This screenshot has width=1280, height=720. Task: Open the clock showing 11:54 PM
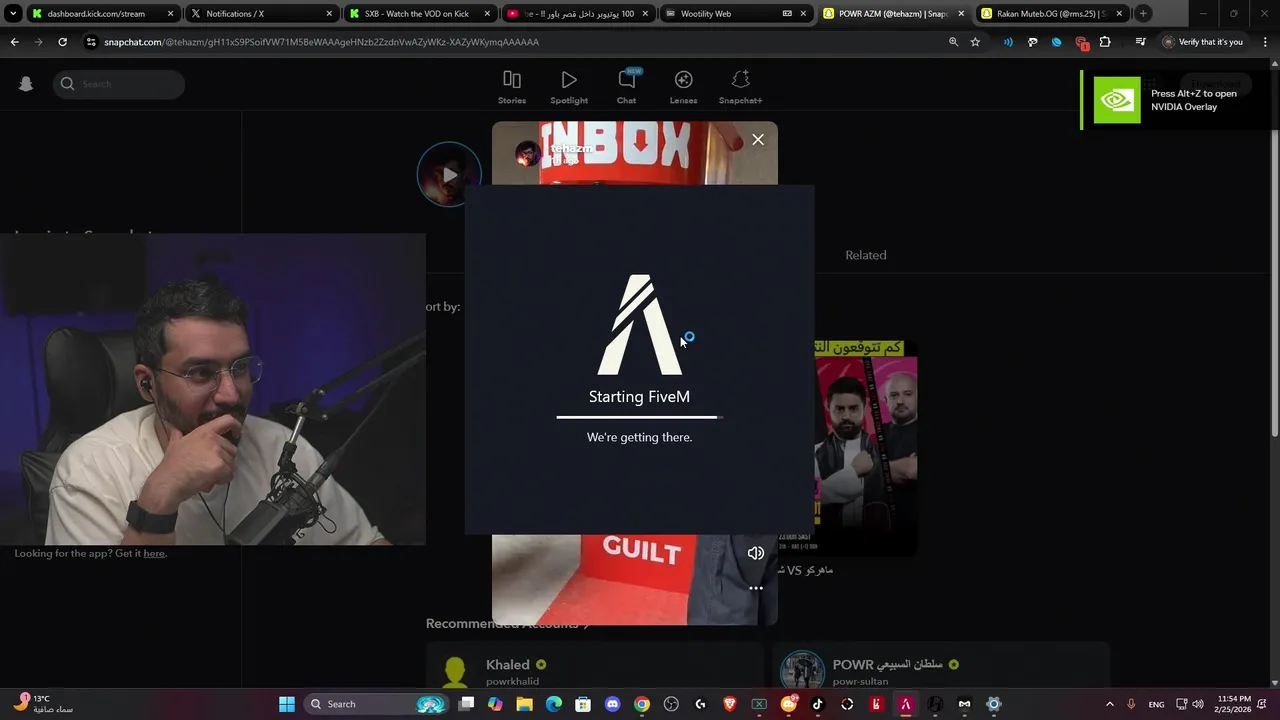(1232, 704)
